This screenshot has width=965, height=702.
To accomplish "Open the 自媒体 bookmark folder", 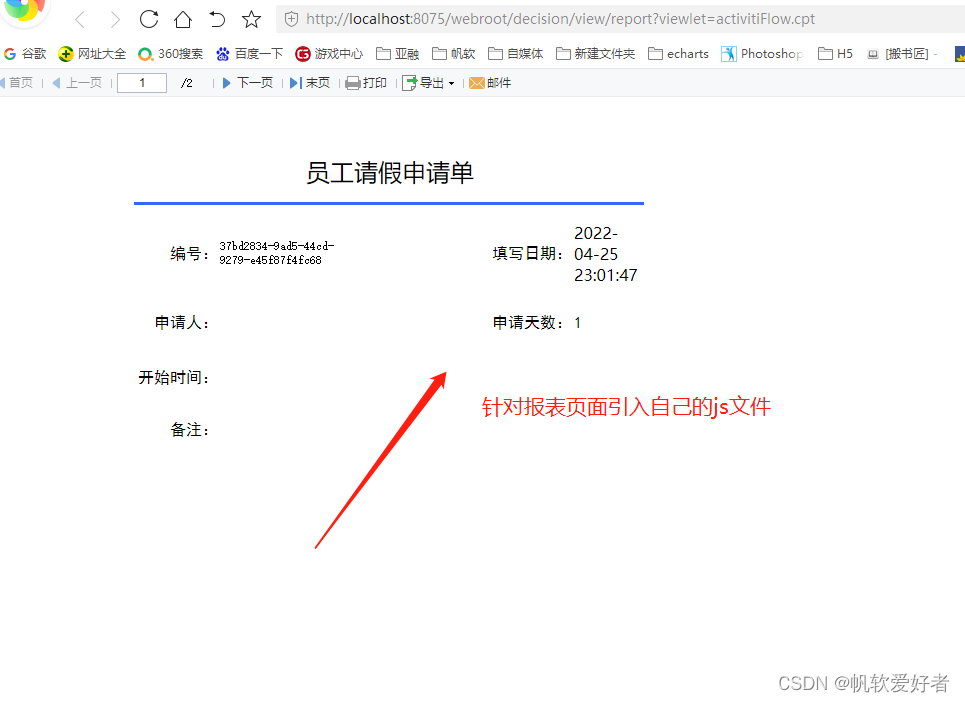I will (516, 54).
